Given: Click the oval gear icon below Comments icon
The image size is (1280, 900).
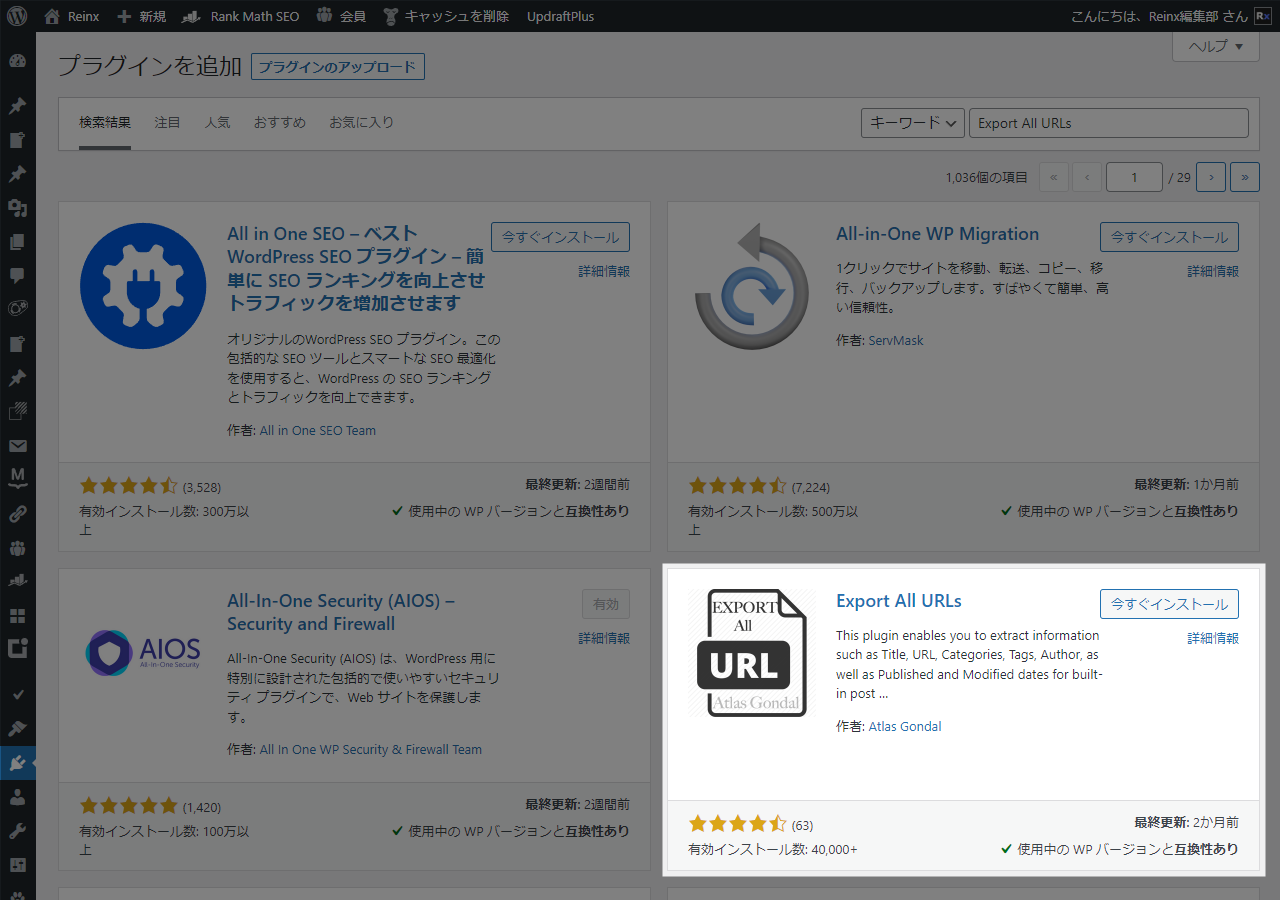Looking at the screenshot, I should coord(17,310).
